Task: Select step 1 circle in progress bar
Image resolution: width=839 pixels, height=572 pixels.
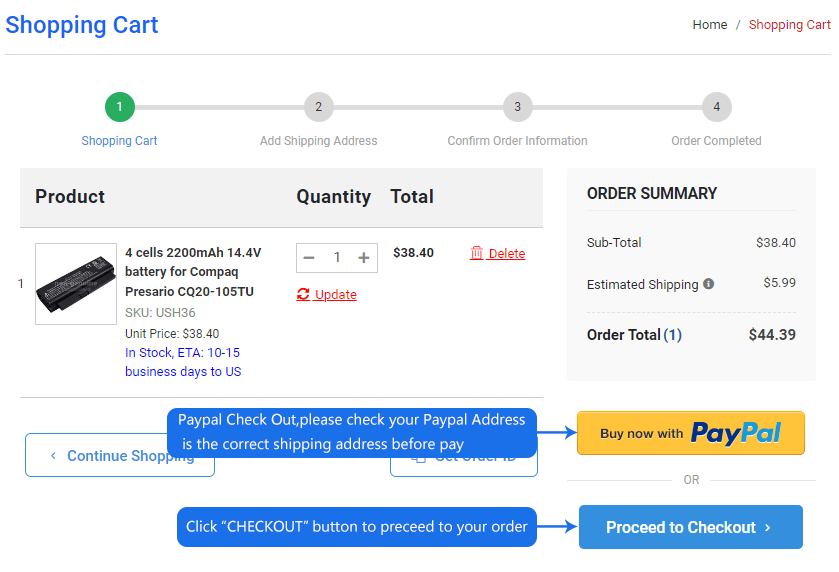Action: tap(119, 106)
